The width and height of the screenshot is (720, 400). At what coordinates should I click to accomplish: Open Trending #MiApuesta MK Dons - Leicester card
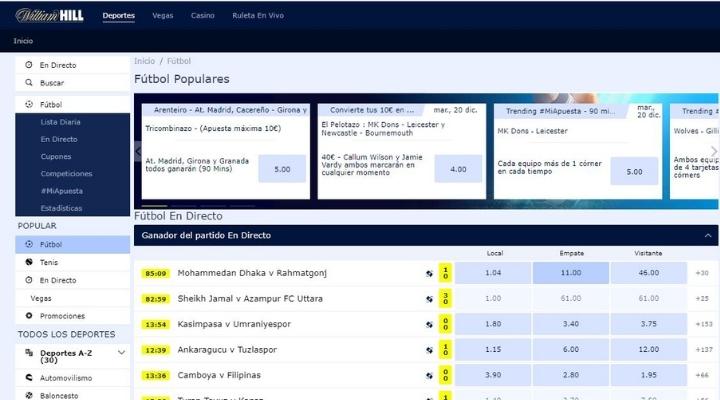pyautogui.click(x=578, y=152)
